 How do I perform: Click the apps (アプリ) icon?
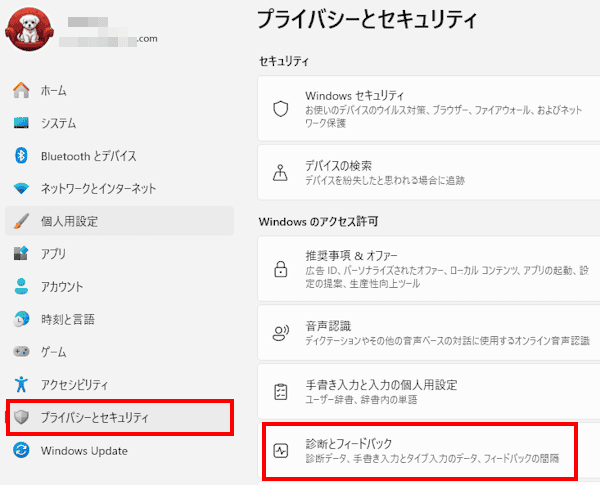pyautogui.click(x=21, y=253)
